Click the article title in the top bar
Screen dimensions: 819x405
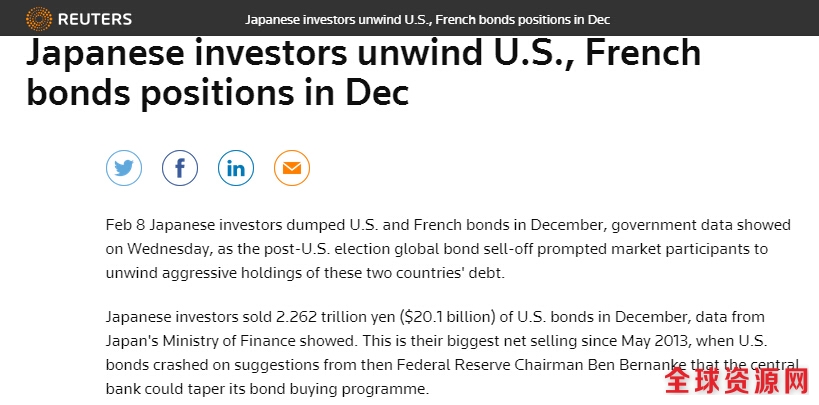point(427,20)
